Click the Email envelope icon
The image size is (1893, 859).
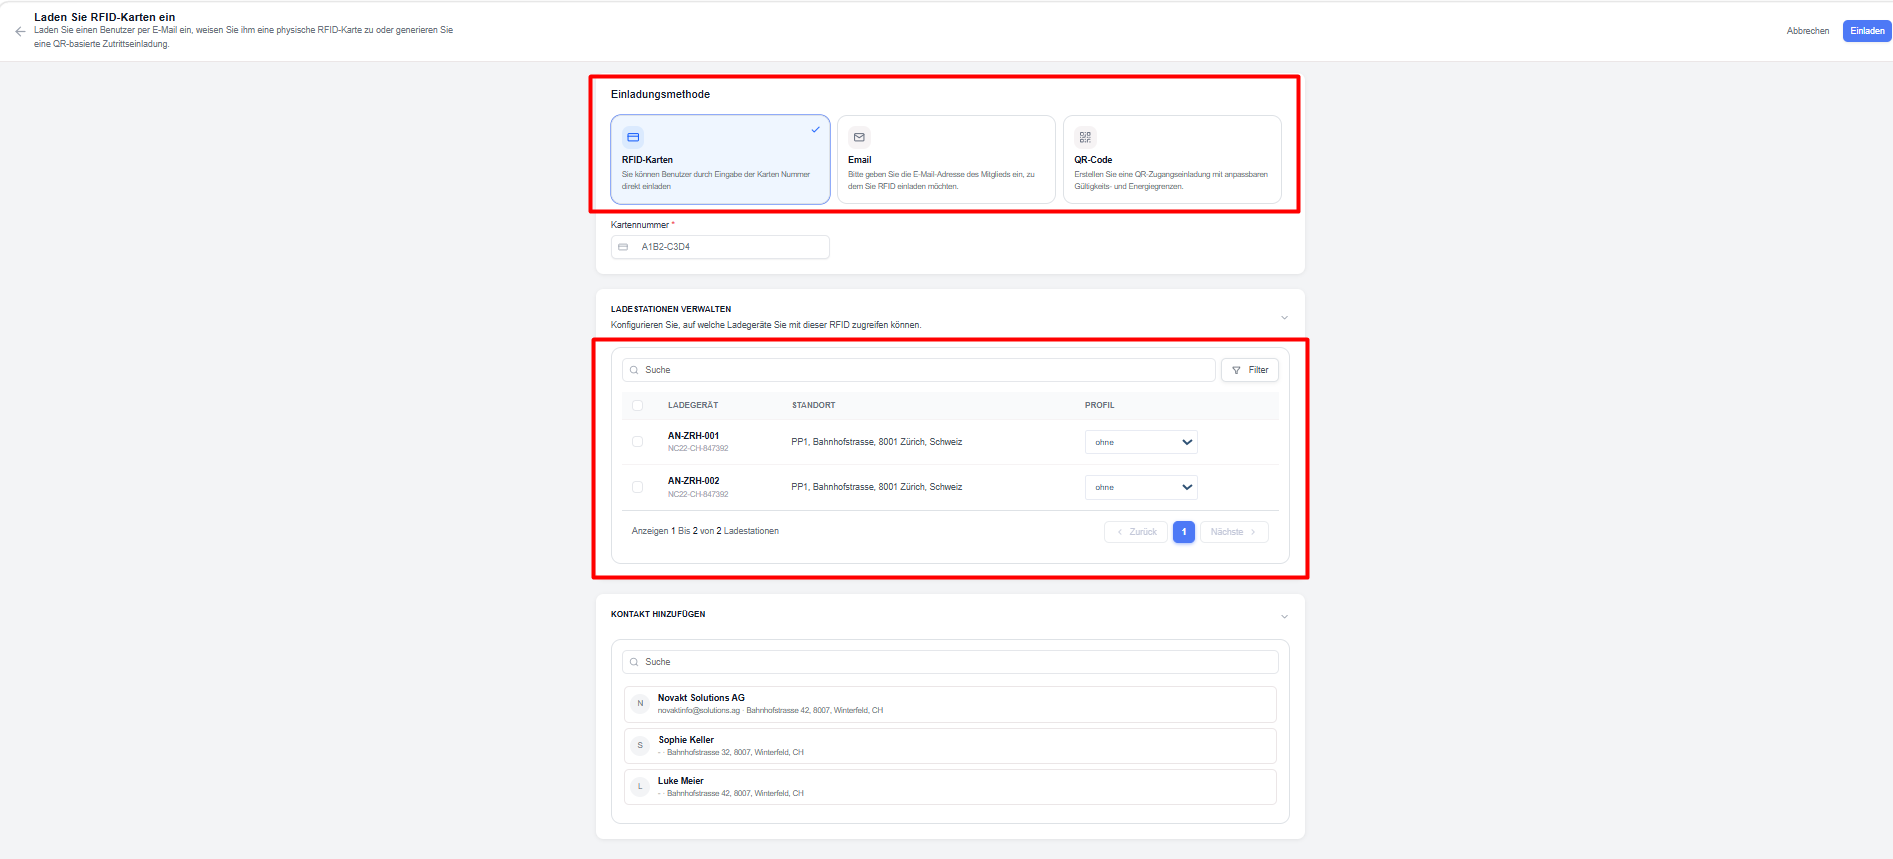[x=859, y=137]
